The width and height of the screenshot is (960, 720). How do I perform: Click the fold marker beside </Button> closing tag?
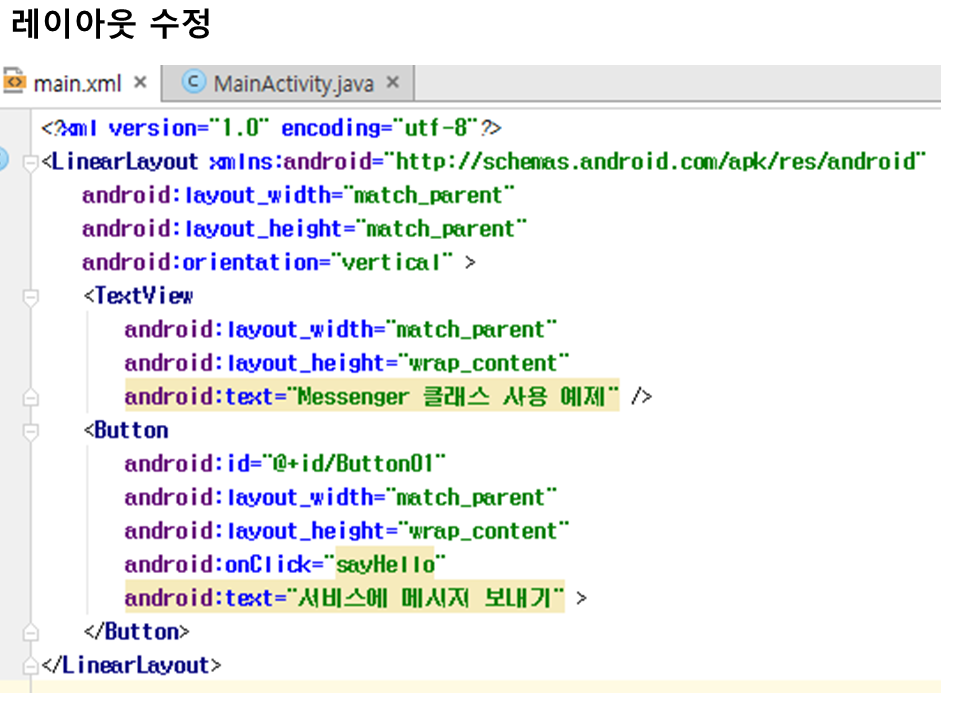(32, 632)
